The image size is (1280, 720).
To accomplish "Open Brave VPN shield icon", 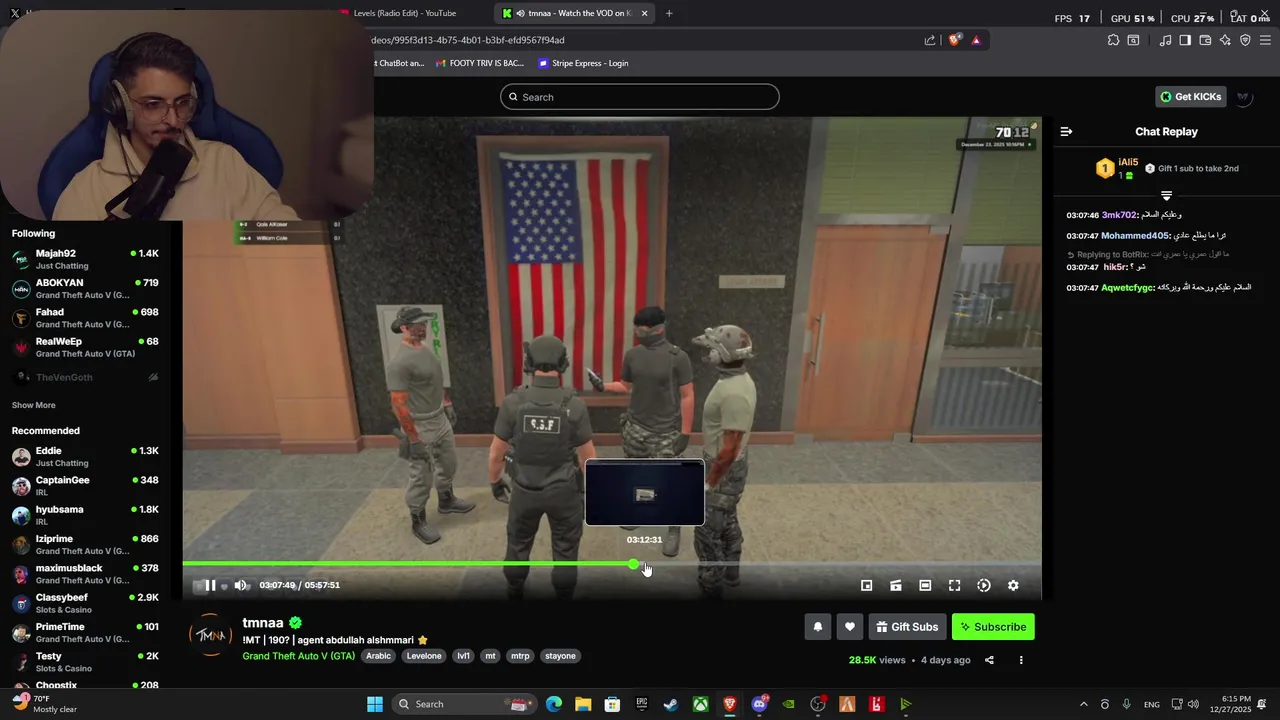I will pos(1245,40).
